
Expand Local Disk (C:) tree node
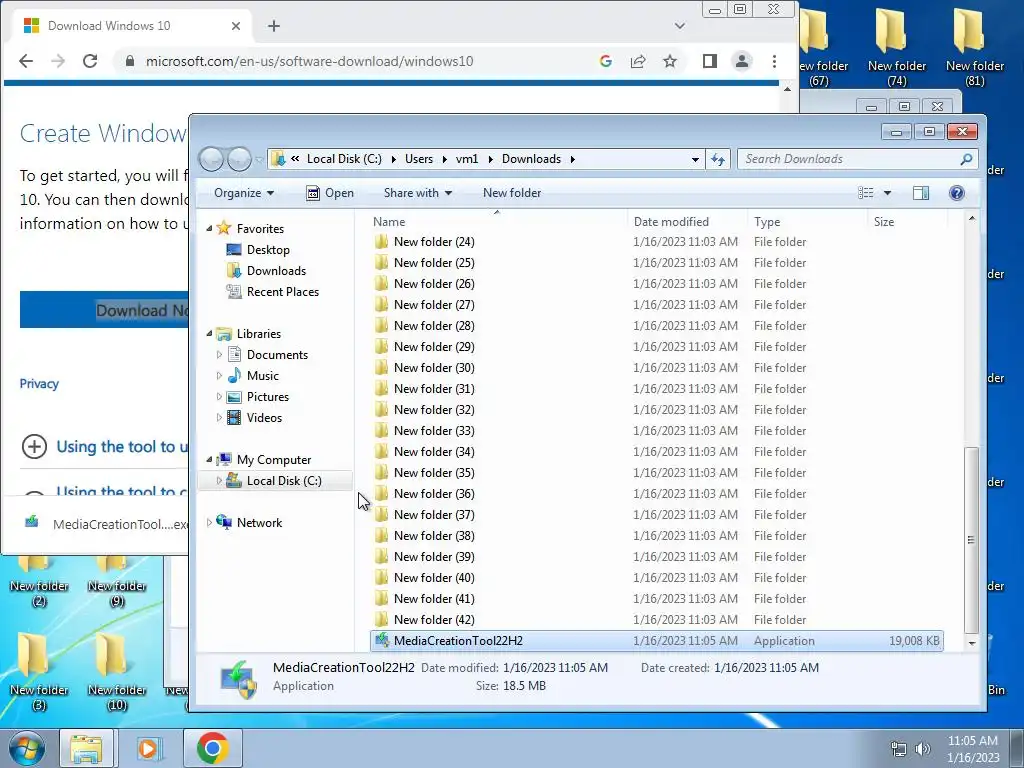click(219, 481)
